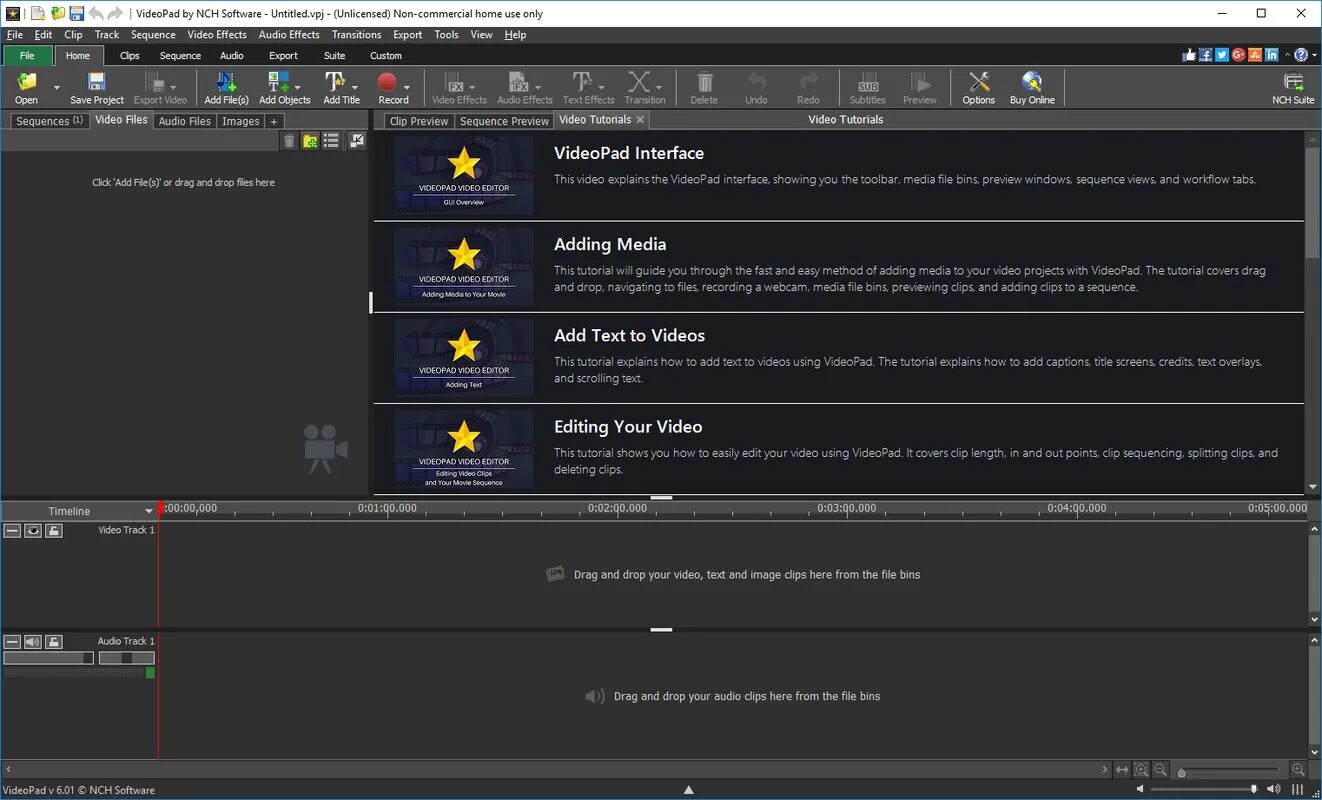Expand the Add Title dropdown arrow
Image resolution: width=1322 pixels, height=800 pixels.
(x=354, y=87)
